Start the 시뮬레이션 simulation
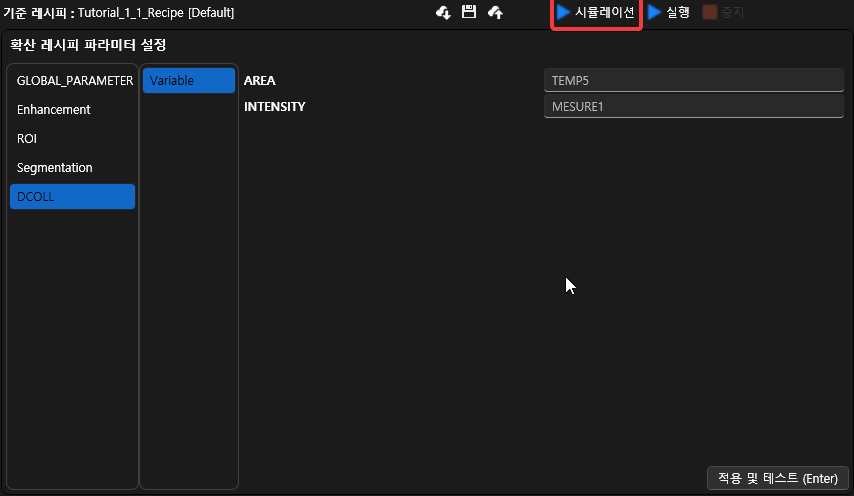The image size is (854, 496). click(596, 13)
